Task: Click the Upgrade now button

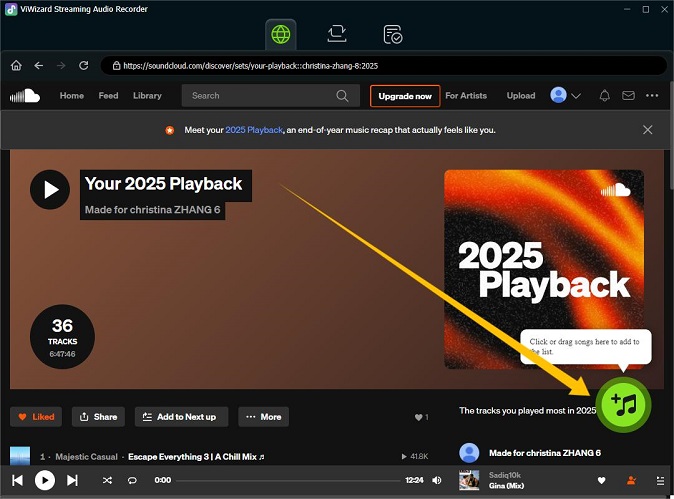Action: [405, 96]
